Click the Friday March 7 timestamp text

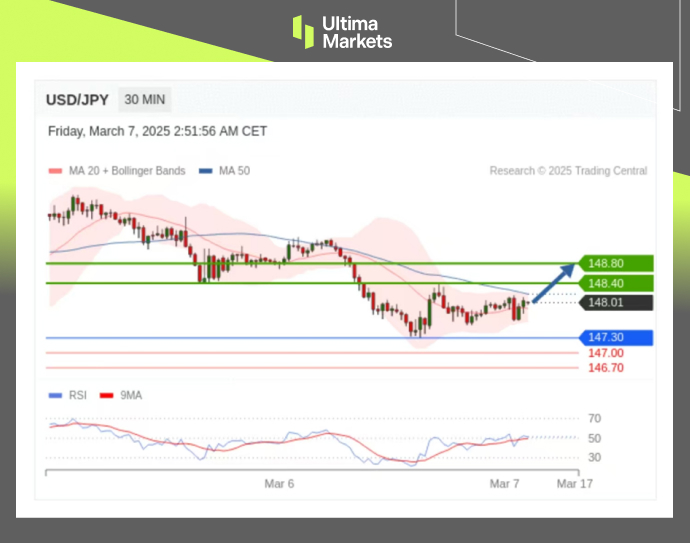point(157,131)
